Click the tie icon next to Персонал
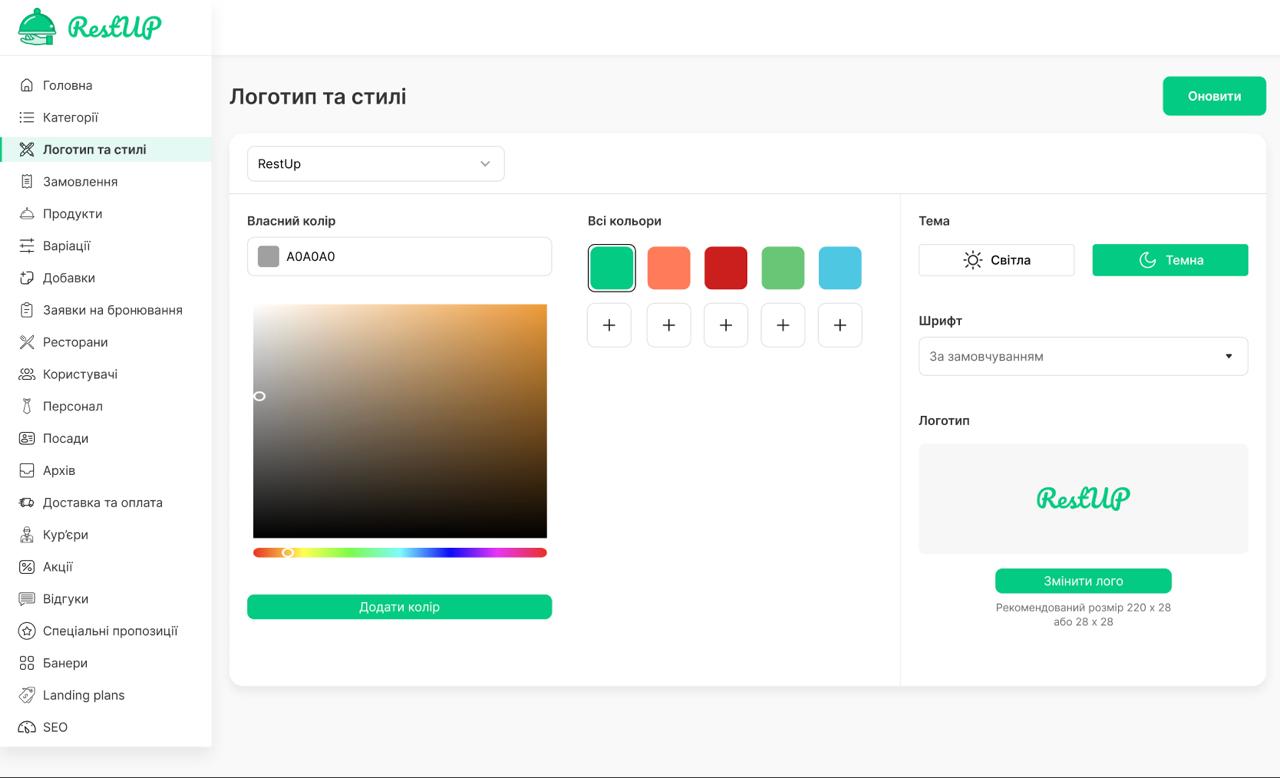 click(27, 406)
